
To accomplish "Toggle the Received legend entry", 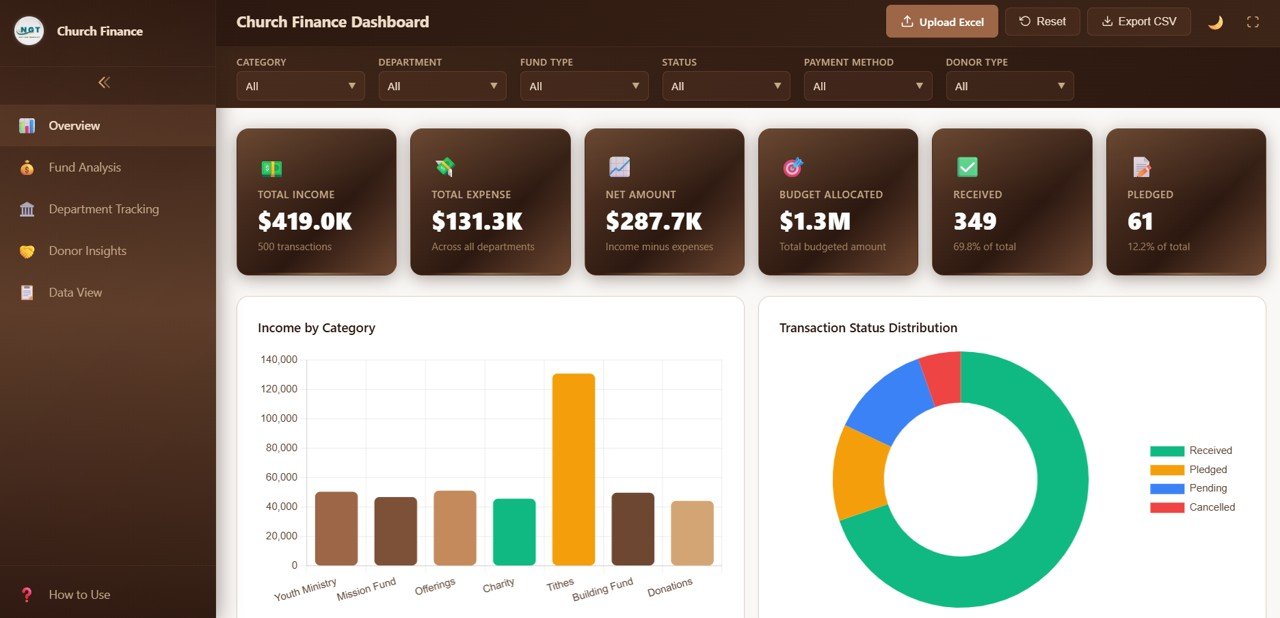I will click(x=1208, y=450).
